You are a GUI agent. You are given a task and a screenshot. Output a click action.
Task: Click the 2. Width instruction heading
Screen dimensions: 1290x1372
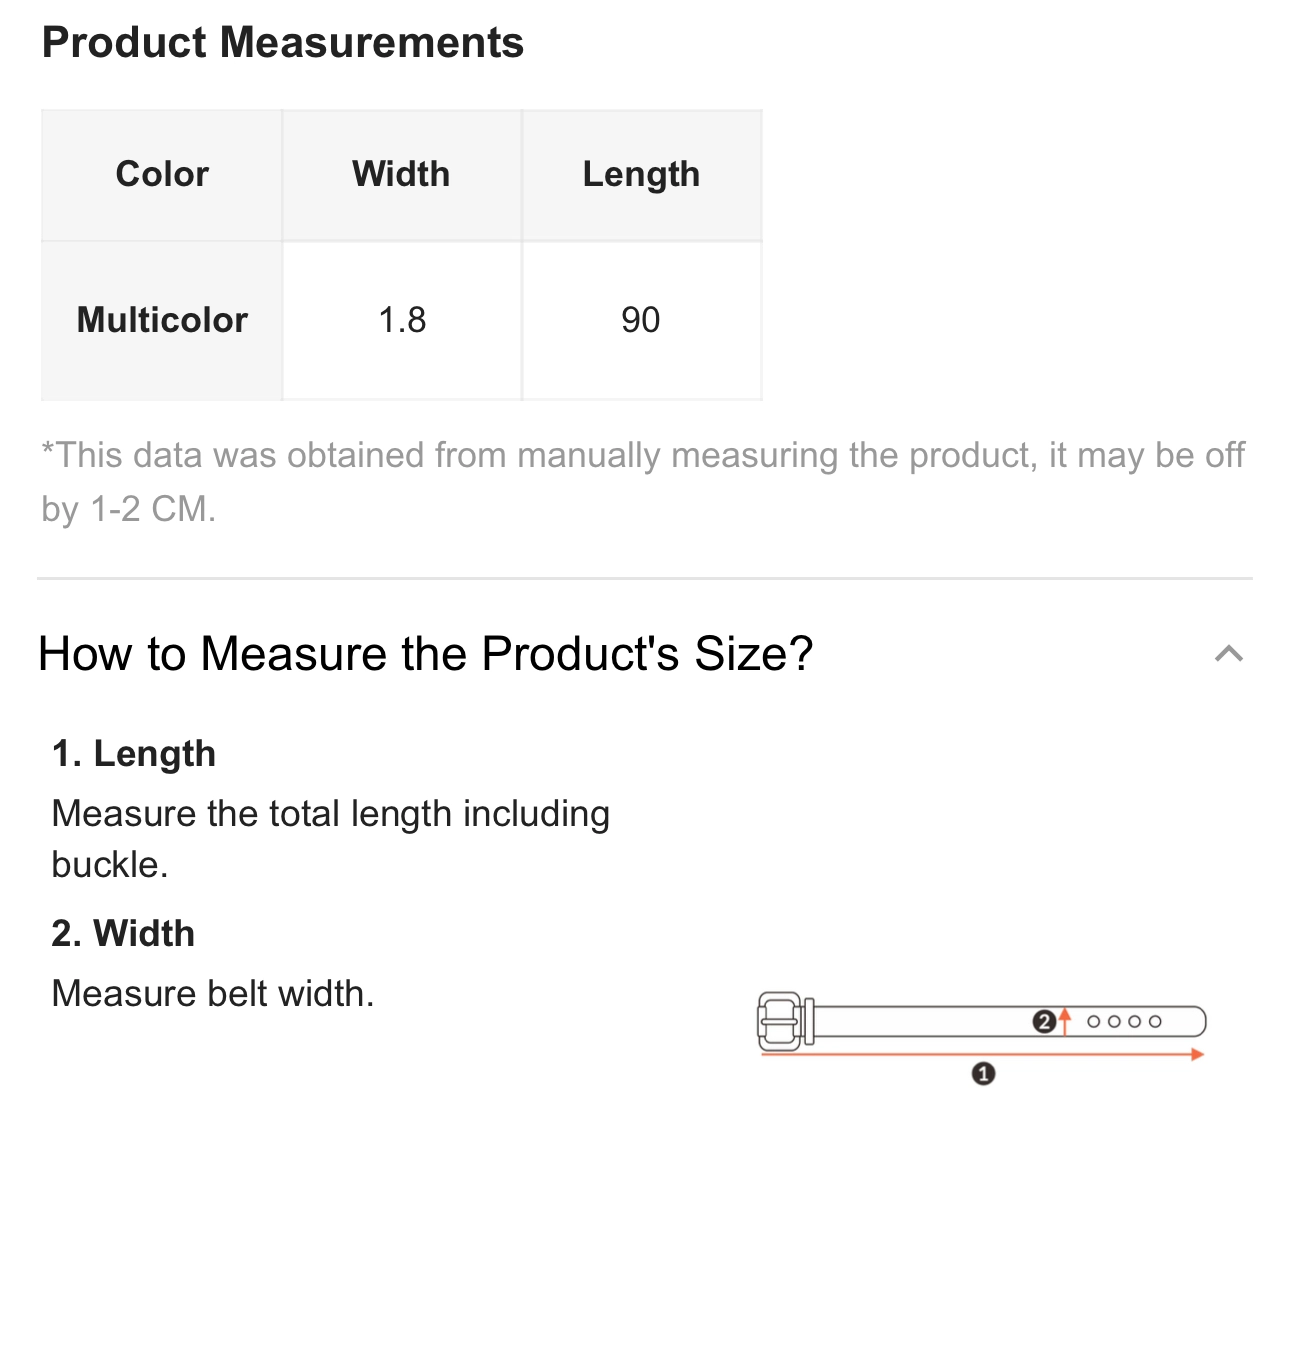pyautogui.click(x=123, y=934)
